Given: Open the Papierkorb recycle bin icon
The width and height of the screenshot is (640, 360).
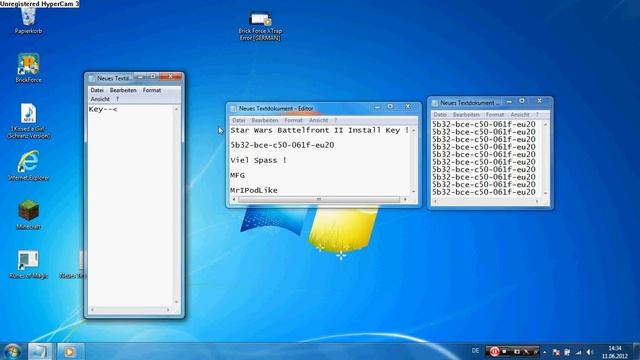Looking at the screenshot, I should [28, 21].
